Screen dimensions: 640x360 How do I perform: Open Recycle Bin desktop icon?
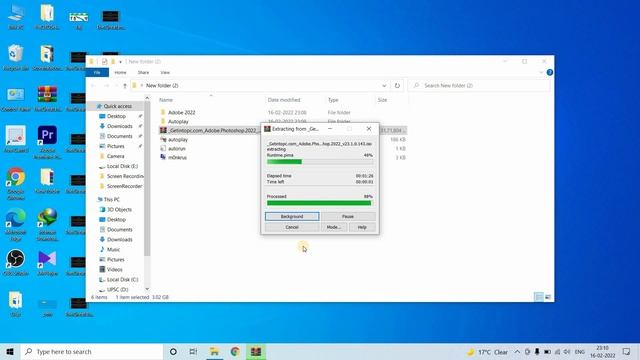coord(16,58)
